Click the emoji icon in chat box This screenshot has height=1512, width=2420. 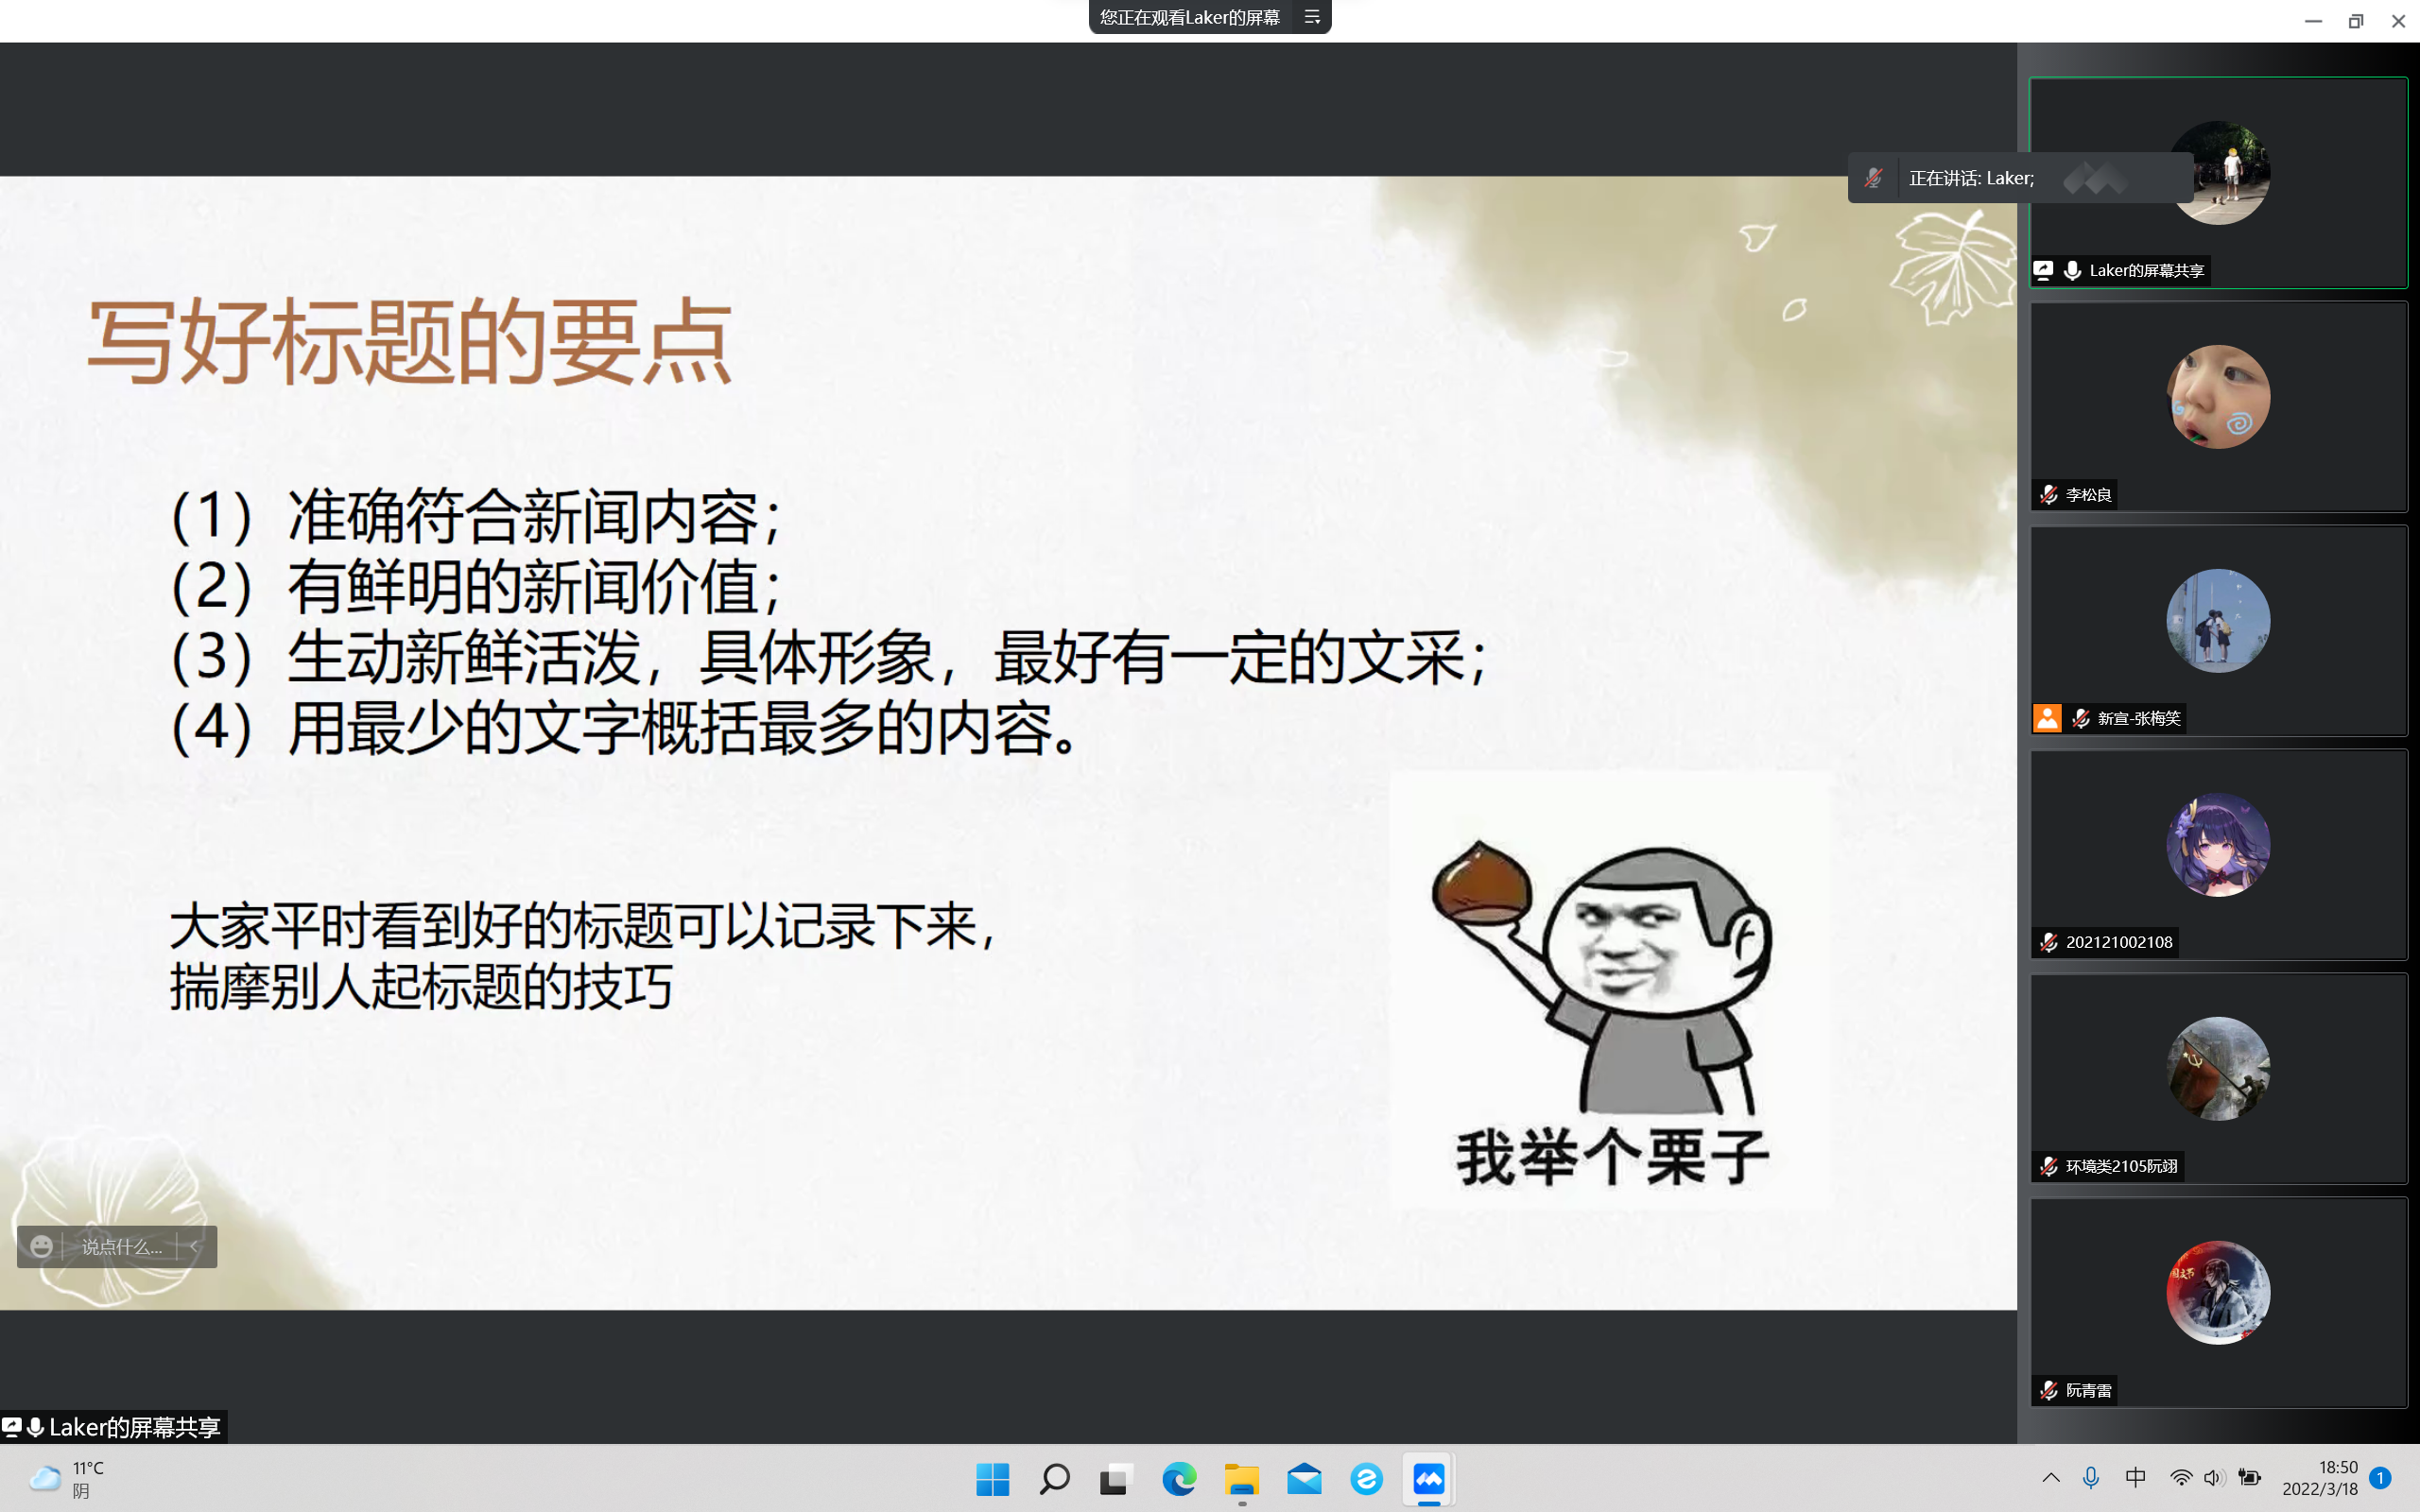point(41,1246)
